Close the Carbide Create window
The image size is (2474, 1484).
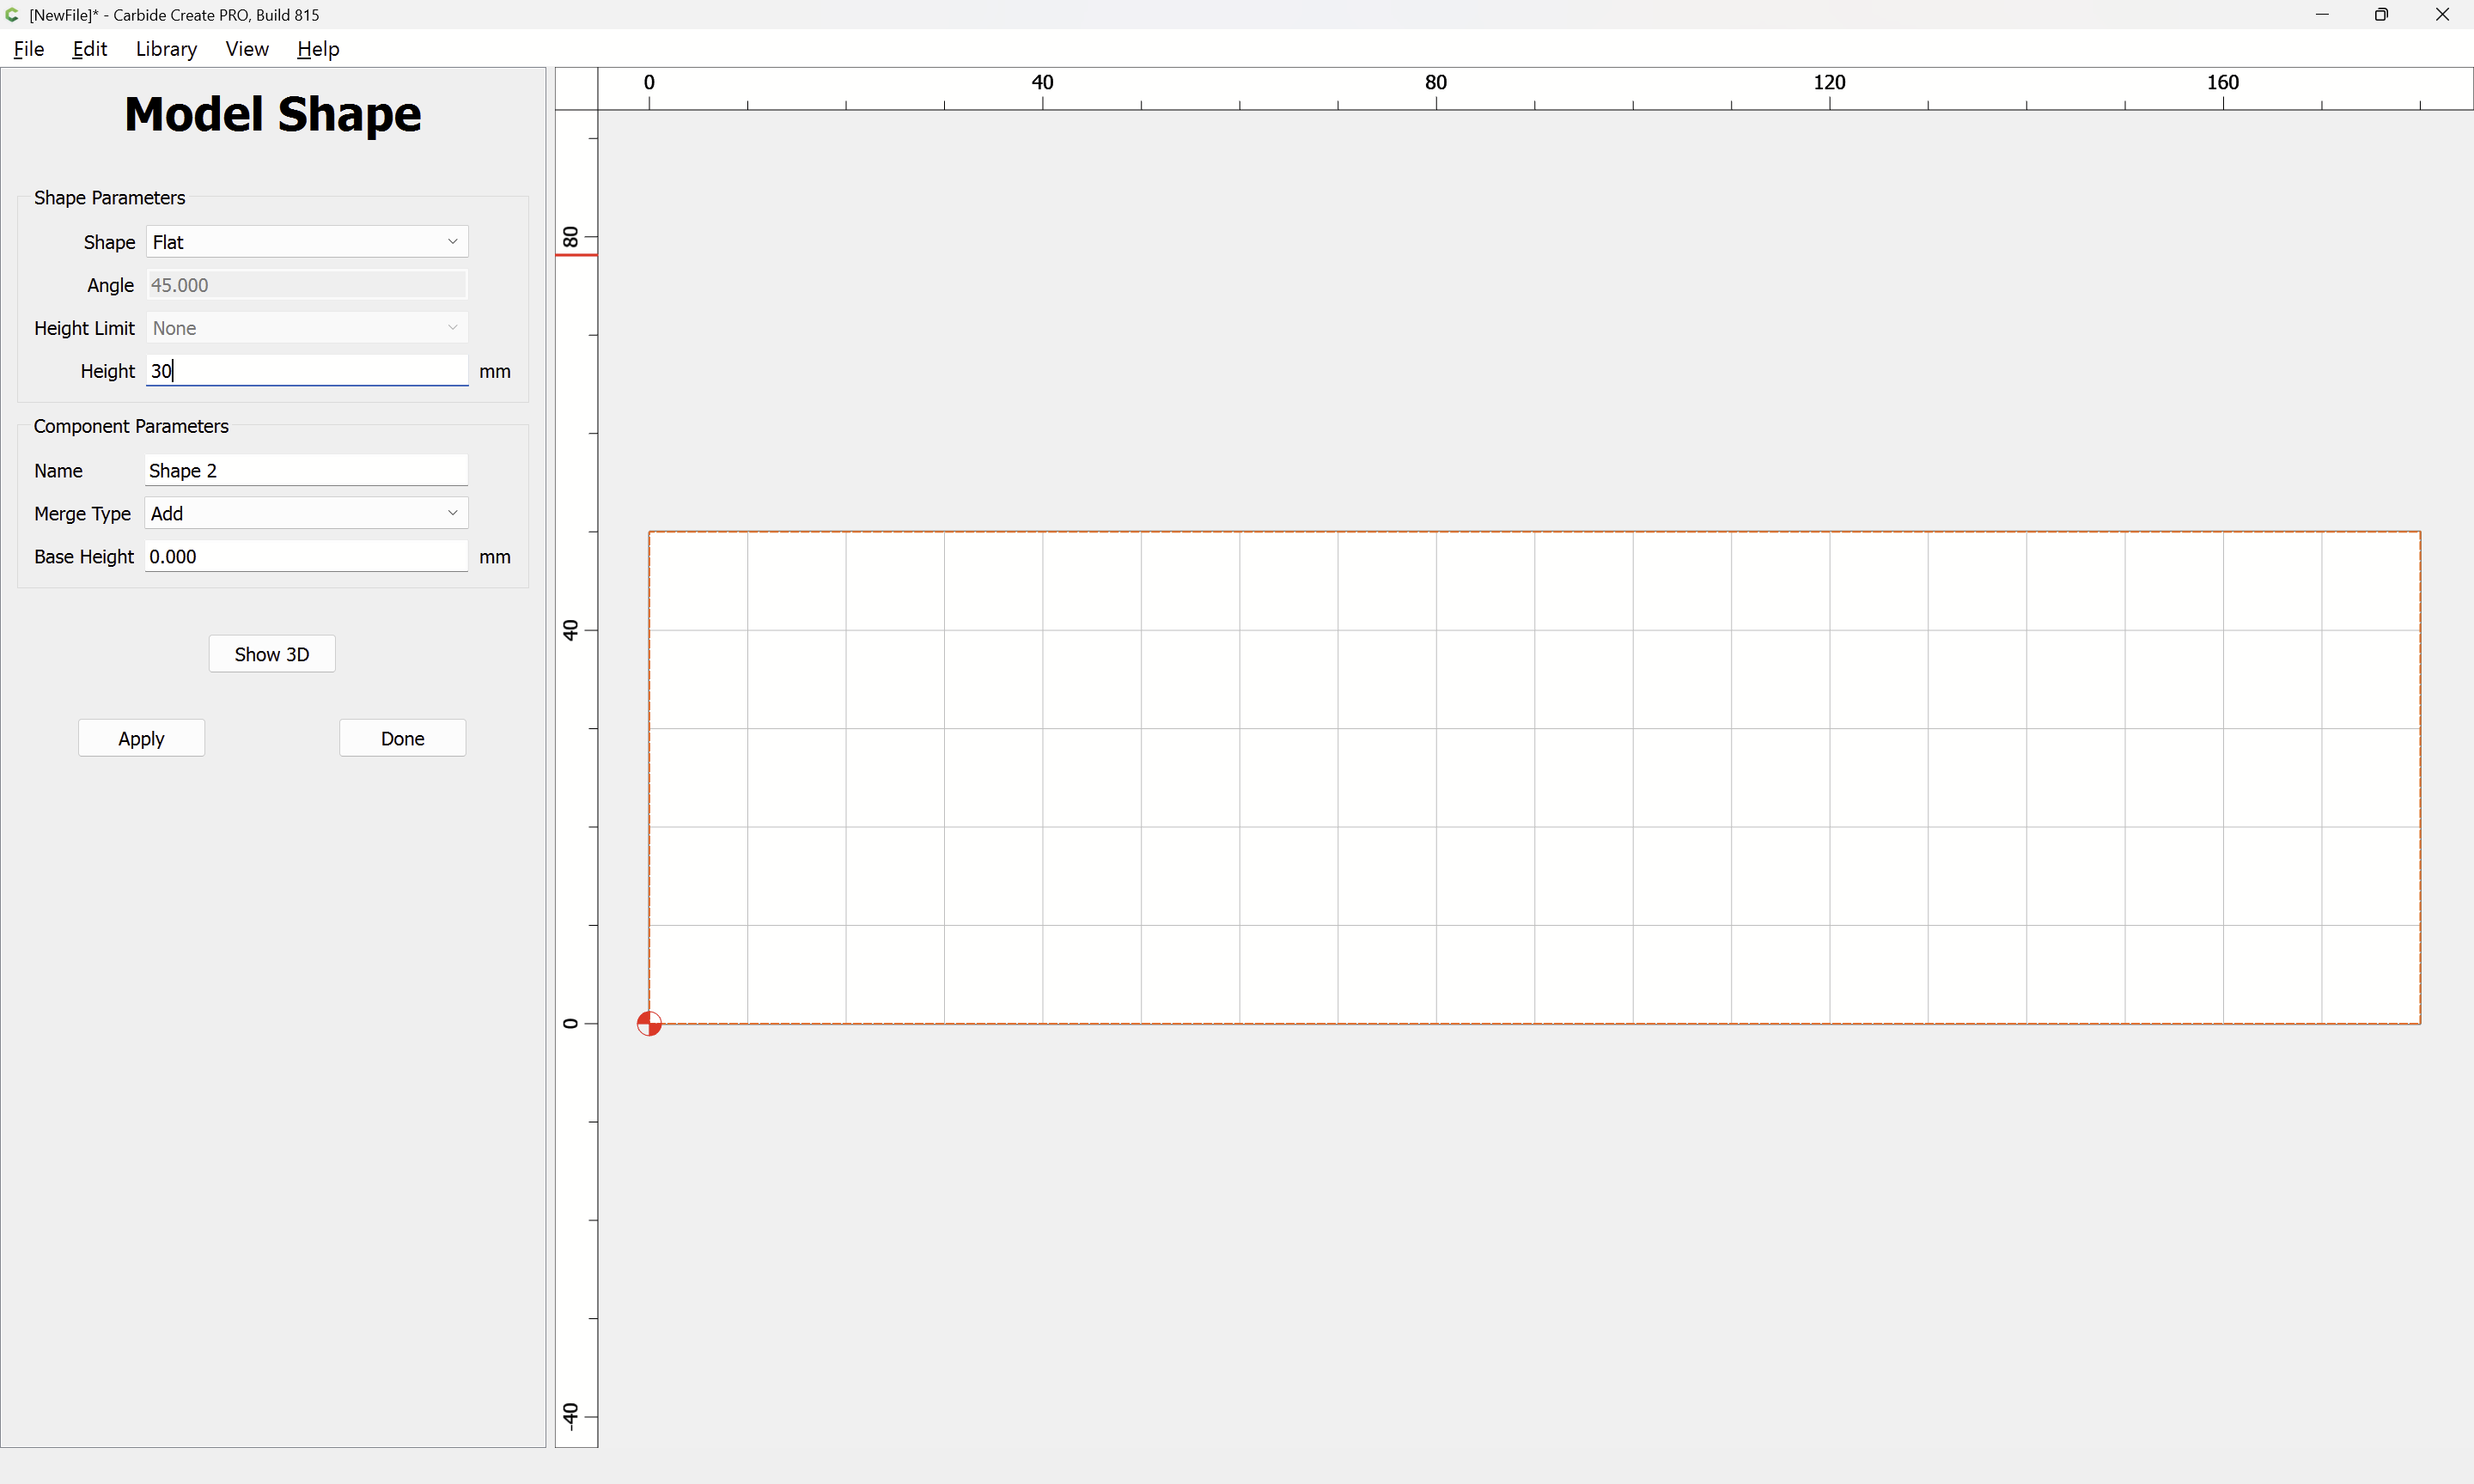[x=2442, y=14]
